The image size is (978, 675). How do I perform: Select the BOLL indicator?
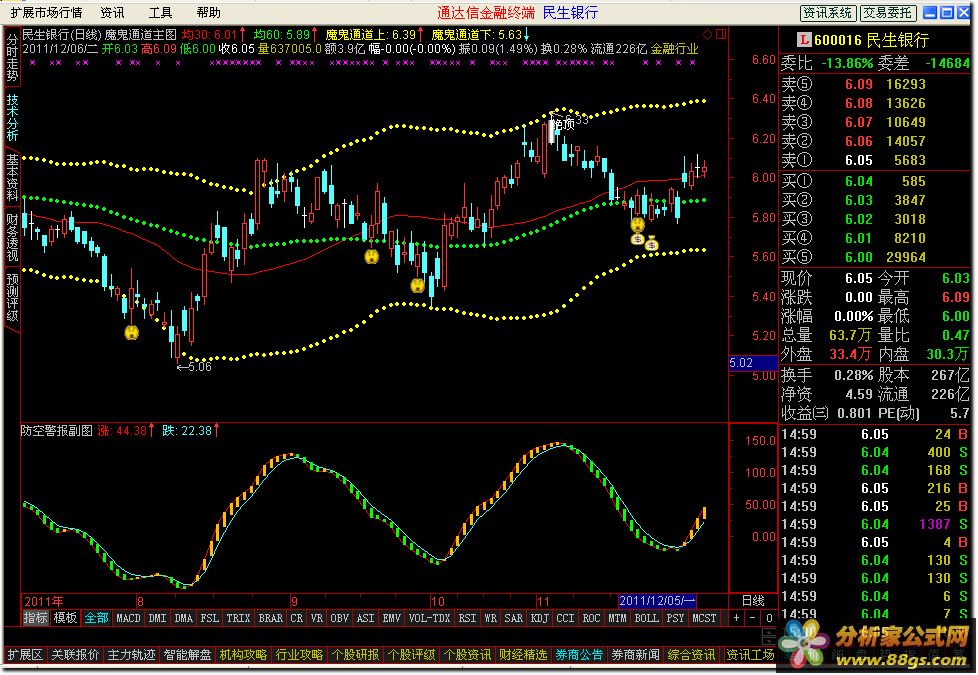click(x=646, y=618)
